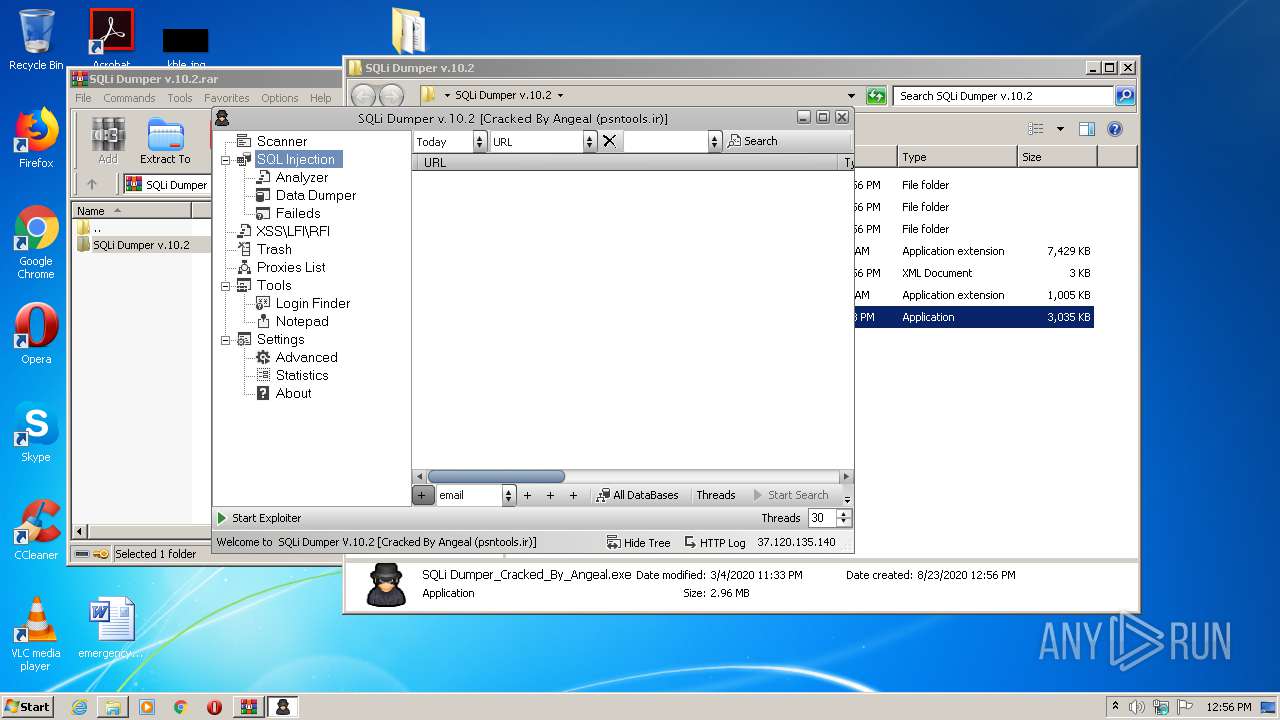This screenshot has width=1280, height=720.
Task: Open the Skype desktop shortcut
Action: (x=36, y=434)
